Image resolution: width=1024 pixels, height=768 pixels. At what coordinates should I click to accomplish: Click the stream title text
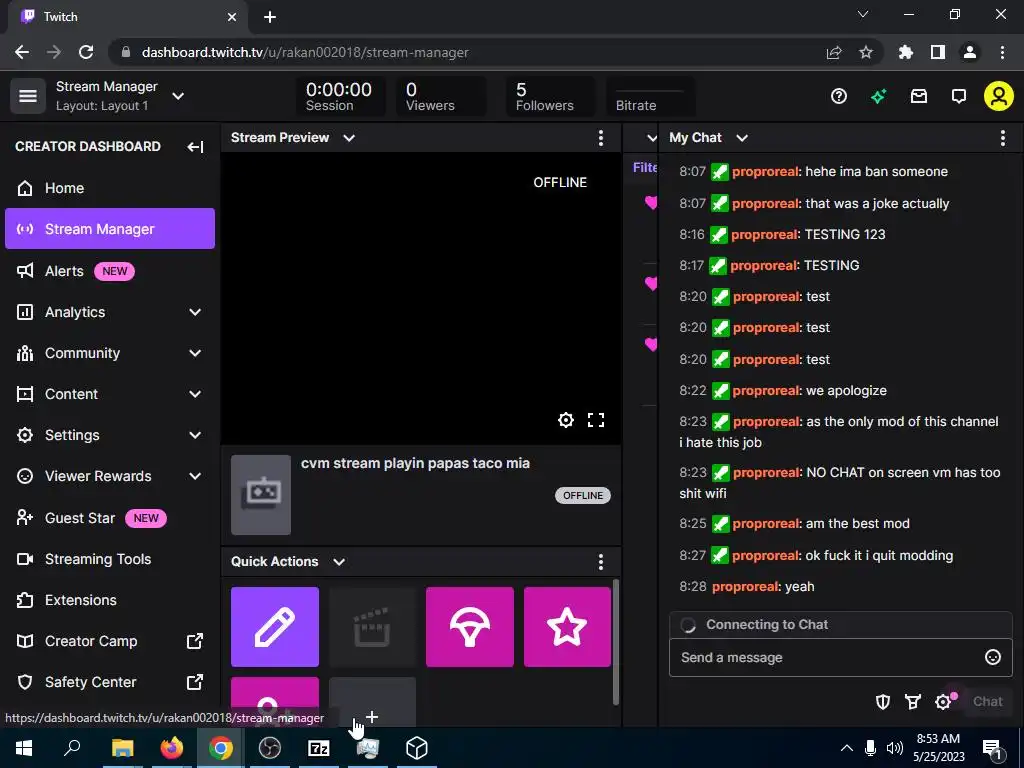pos(415,464)
